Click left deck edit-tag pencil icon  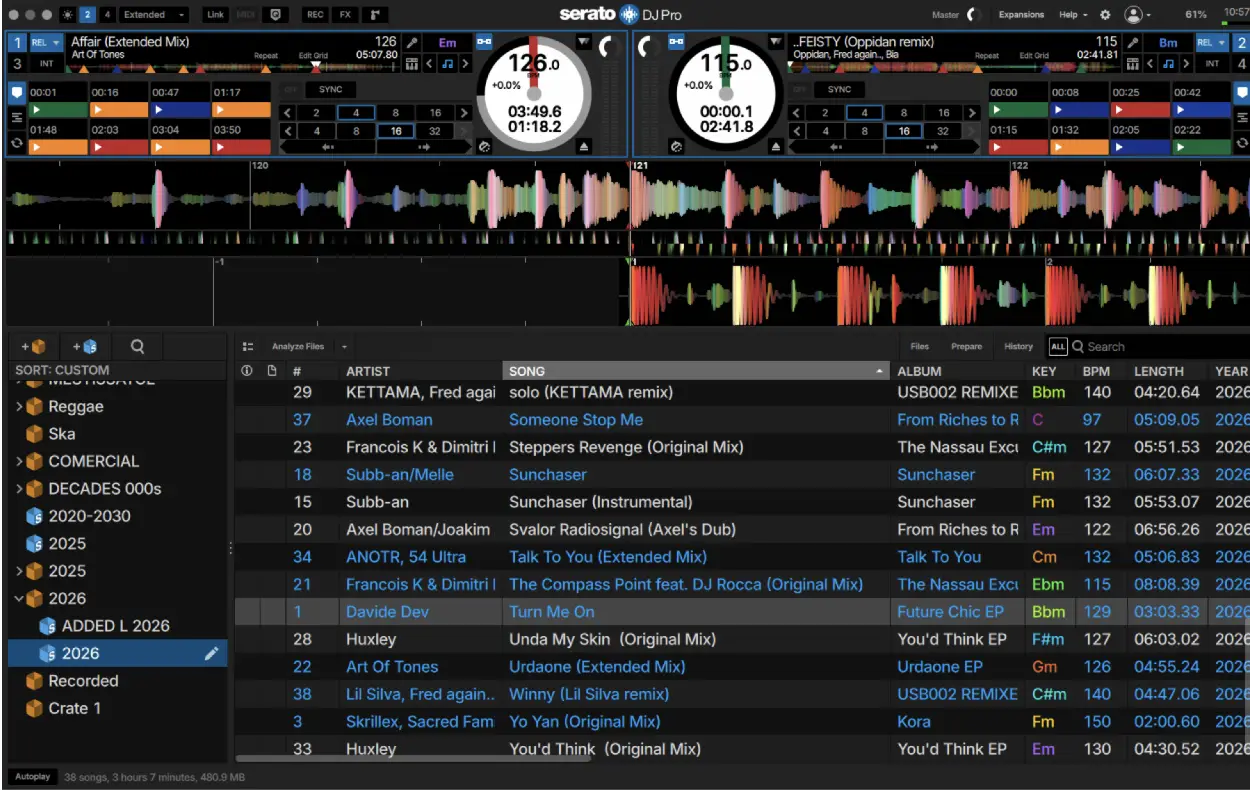click(411, 43)
